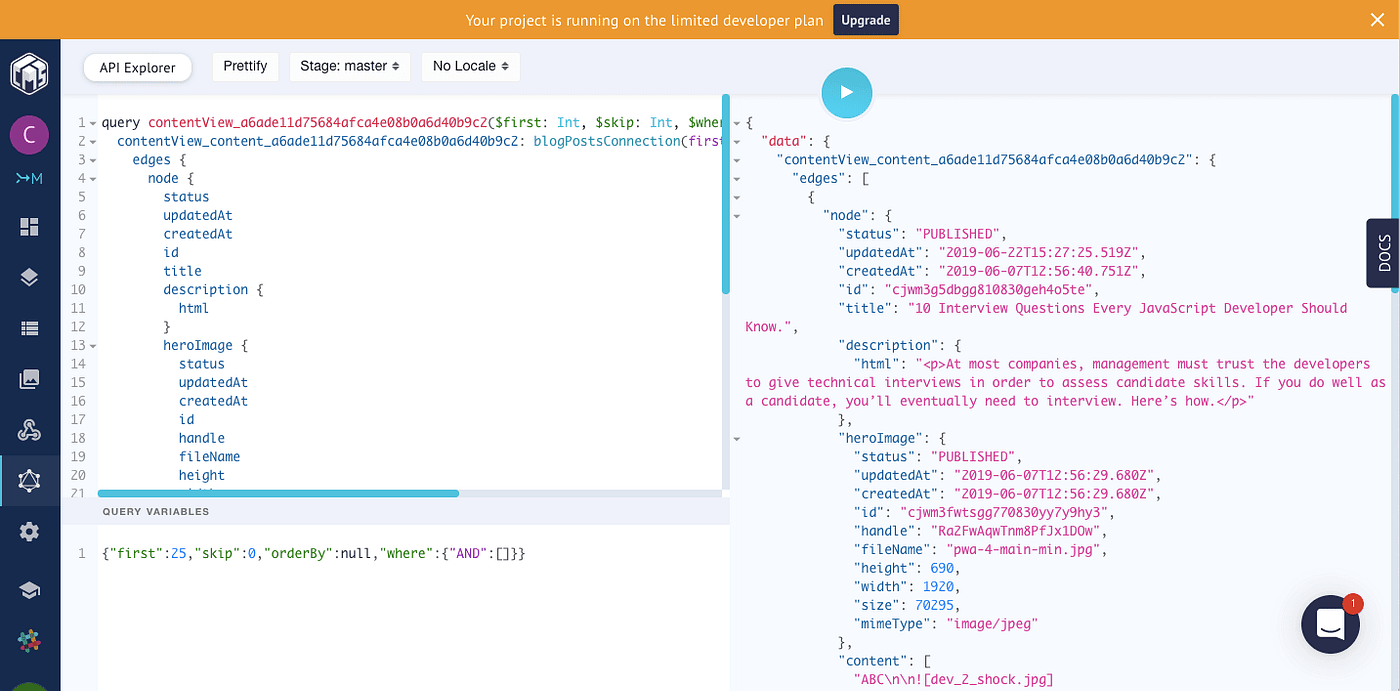The width and height of the screenshot is (1400, 691).
Task: Run the query with the play button
Action: tap(846, 92)
